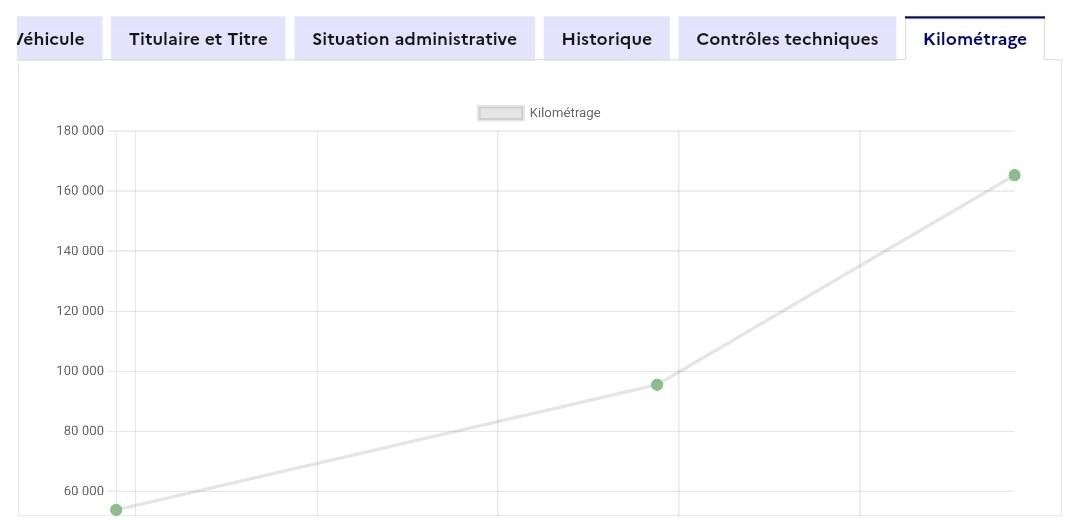This screenshot has height=525, width=1079.
Task: Click the grey Kilométrage legend color box
Action: pyautogui.click(x=500, y=113)
